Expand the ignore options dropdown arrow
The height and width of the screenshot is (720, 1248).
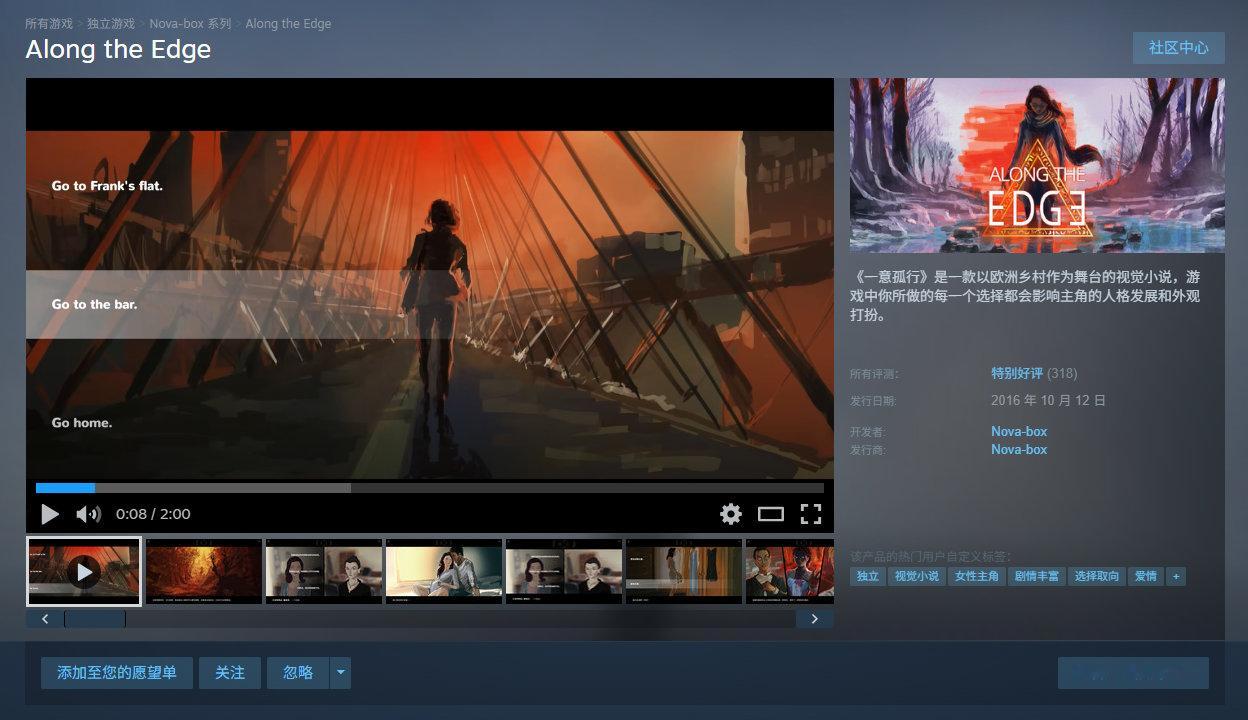(341, 673)
